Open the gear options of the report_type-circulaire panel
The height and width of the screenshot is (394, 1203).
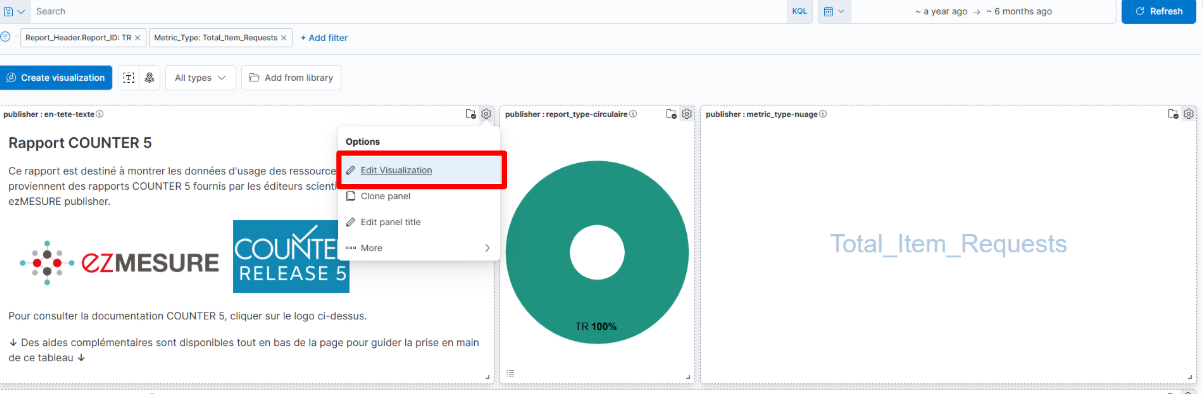click(687, 114)
